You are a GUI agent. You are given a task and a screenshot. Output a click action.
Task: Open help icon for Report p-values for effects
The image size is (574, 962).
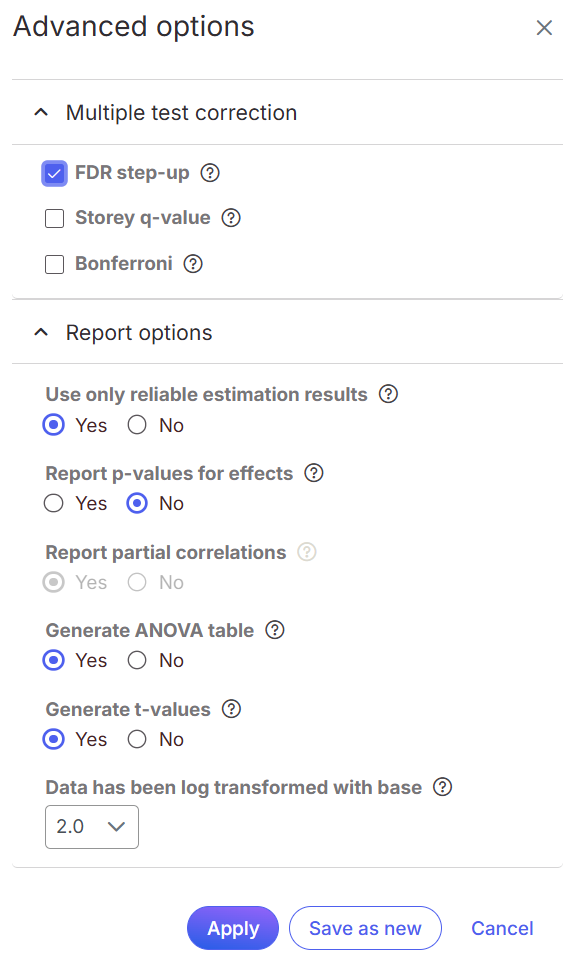[x=313, y=473]
